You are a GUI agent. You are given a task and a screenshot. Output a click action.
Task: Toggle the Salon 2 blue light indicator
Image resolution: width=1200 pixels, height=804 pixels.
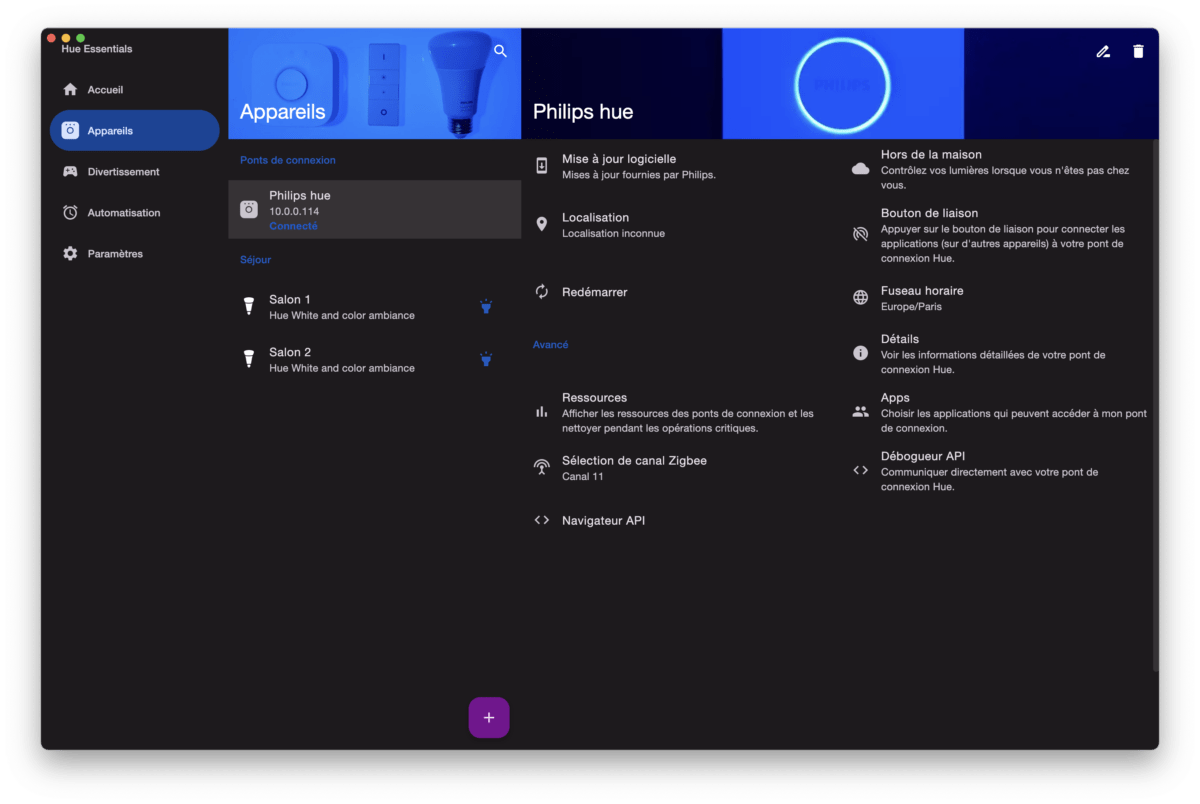[x=486, y=359]
